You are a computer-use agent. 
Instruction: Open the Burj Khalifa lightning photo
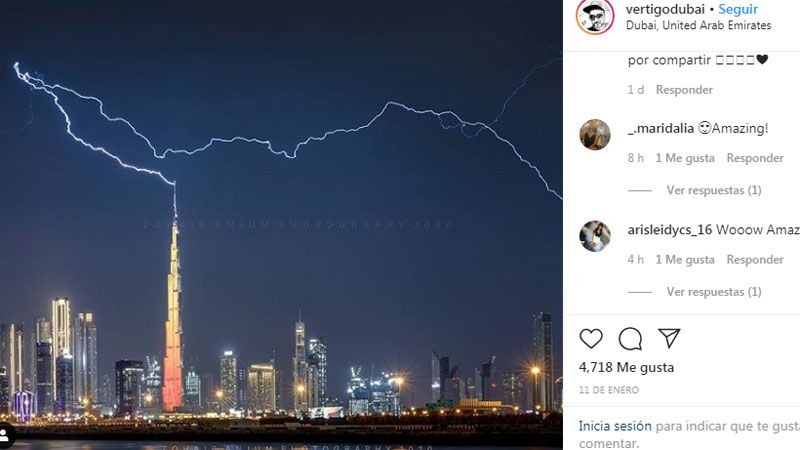[x=281, y=225]
